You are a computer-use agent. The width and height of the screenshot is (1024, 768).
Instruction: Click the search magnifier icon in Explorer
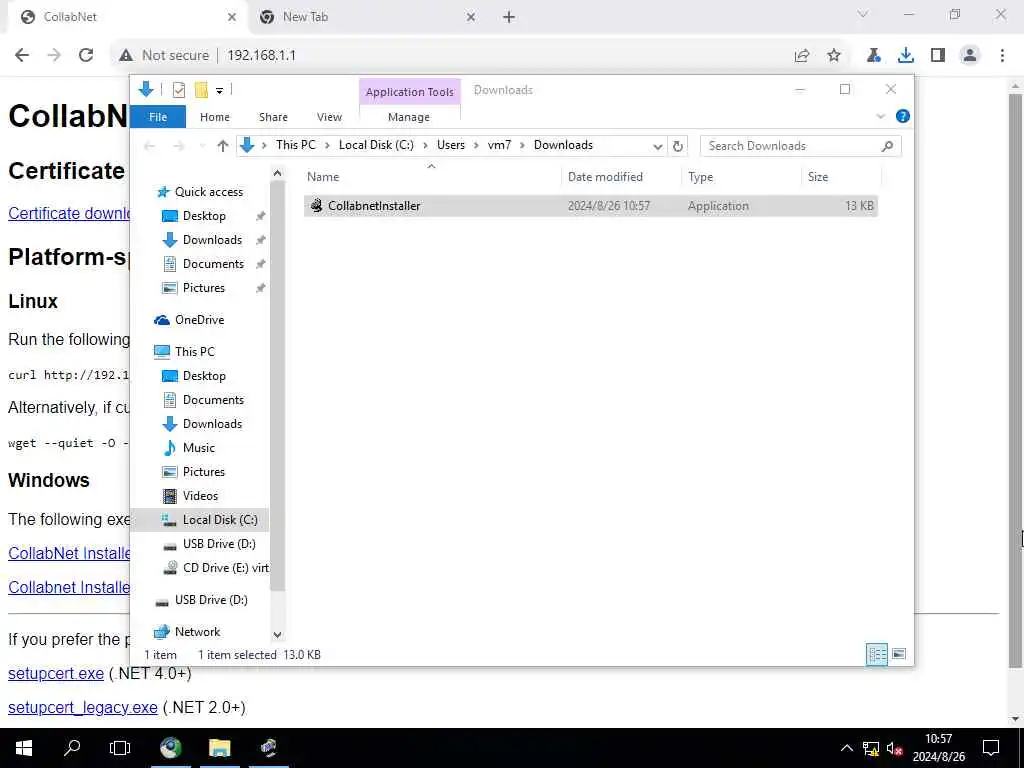[x=887, y=146]
